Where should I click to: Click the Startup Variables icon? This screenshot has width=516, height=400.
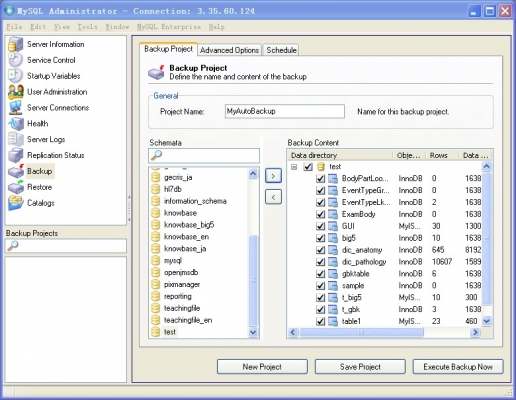pyautogui.click(x=16, y=76)
